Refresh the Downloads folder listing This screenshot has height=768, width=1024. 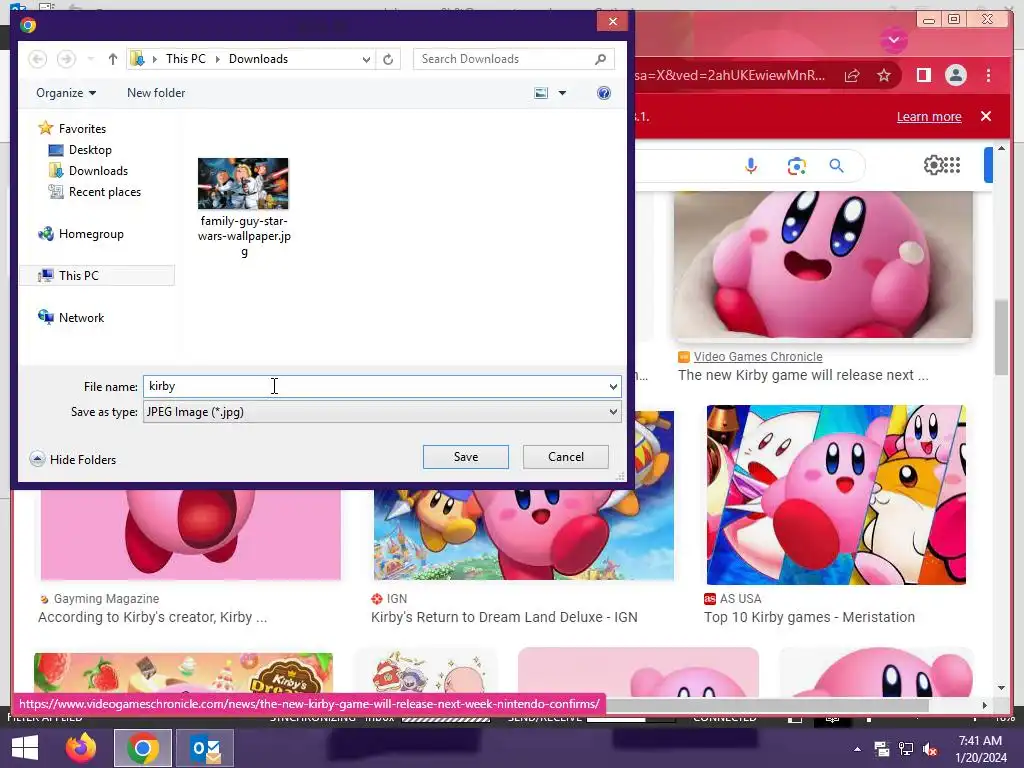388,59
